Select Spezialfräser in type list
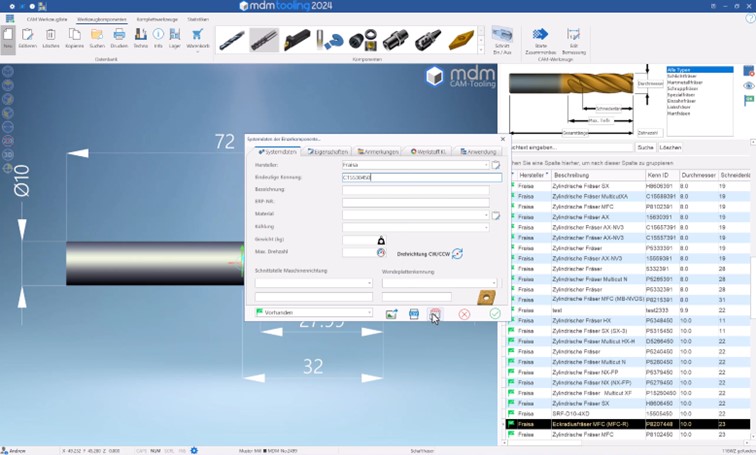This screenshot has height=455, width=756. 681,95
